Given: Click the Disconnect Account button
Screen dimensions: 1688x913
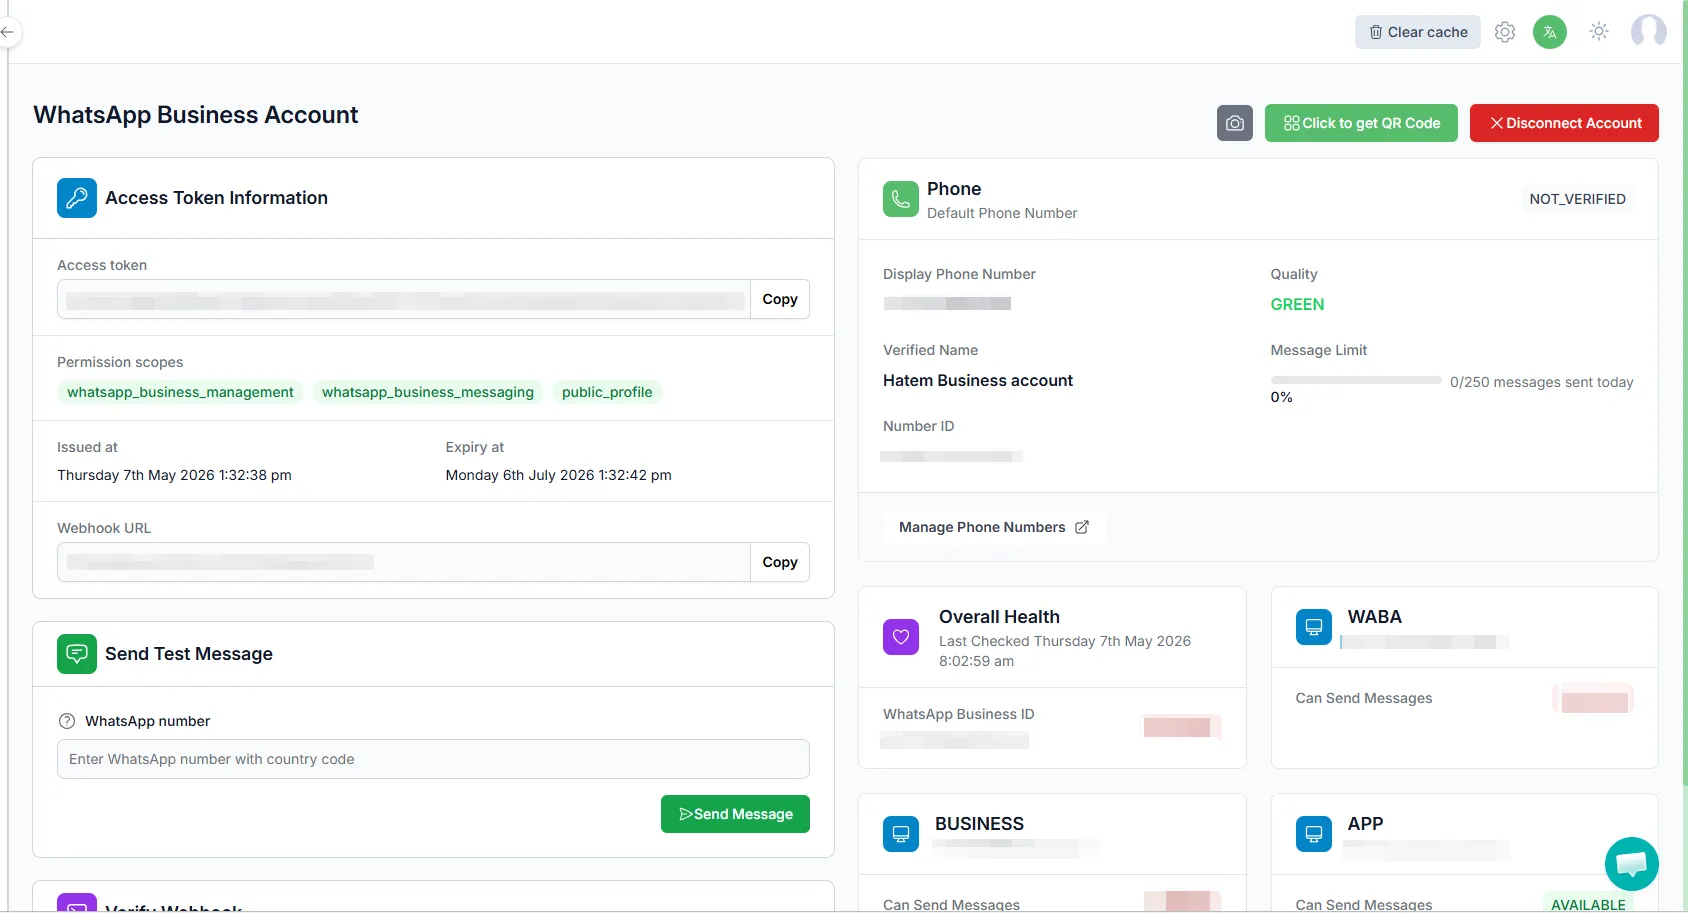Looking at the screenshot, I should tap(1564, 123).
